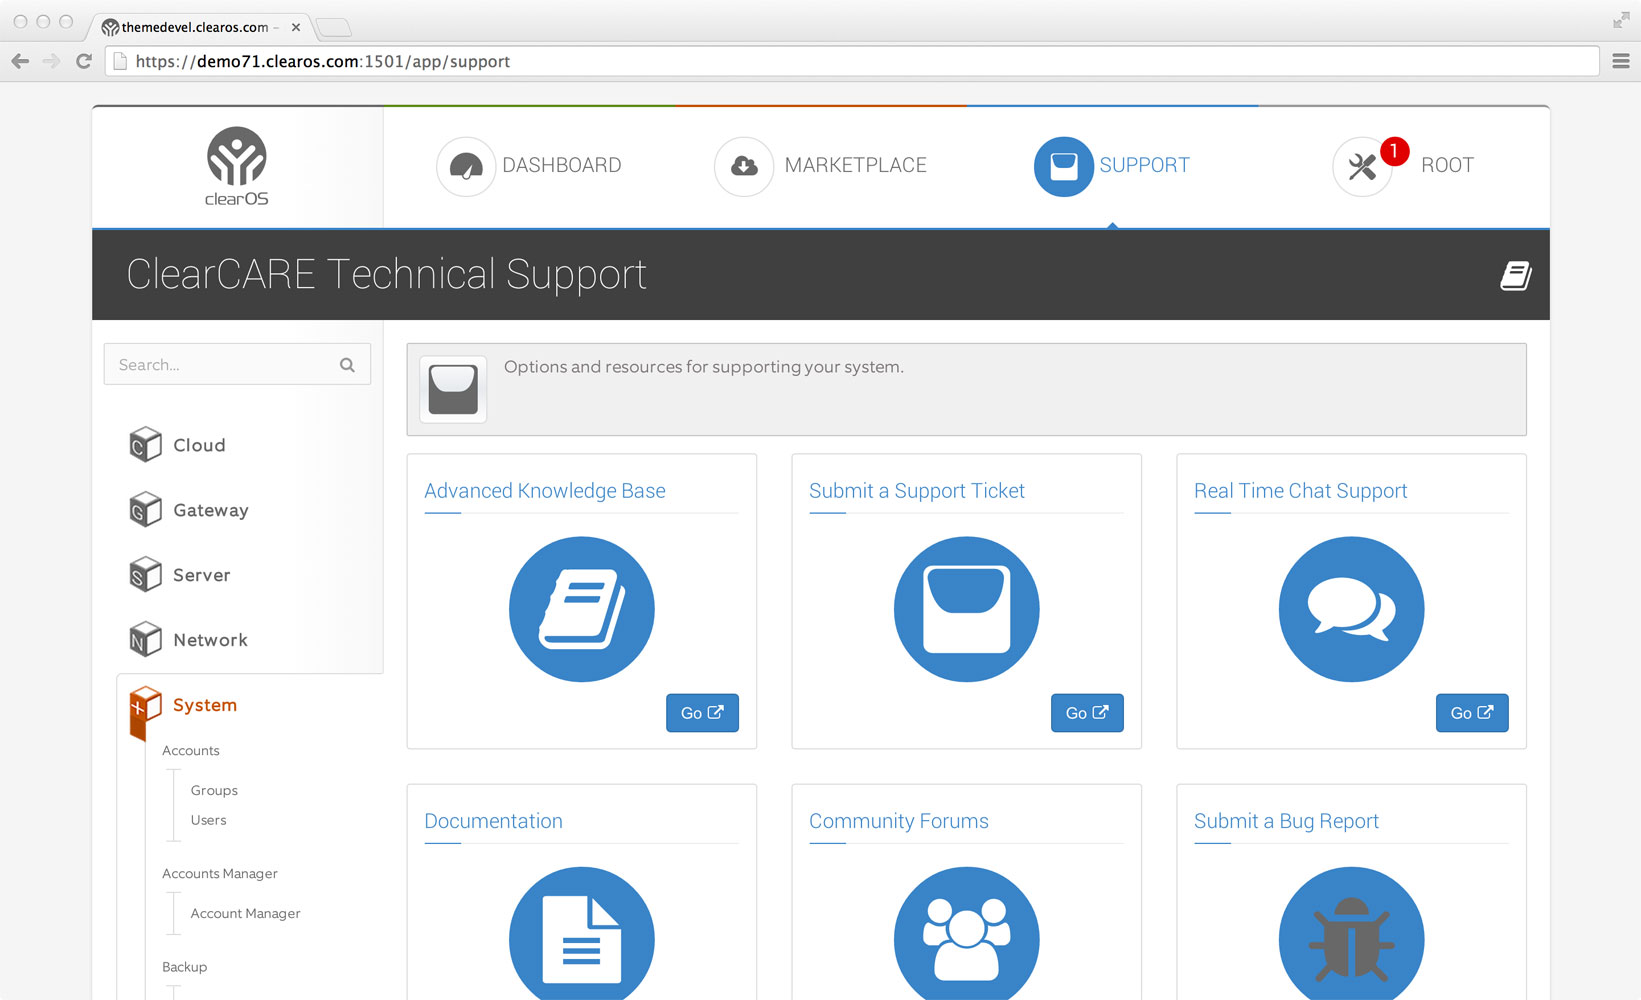The image size is (1641, 1000).
Task: Click Go under Submit a Support Ticket
Action: (x=1087, y=713)
